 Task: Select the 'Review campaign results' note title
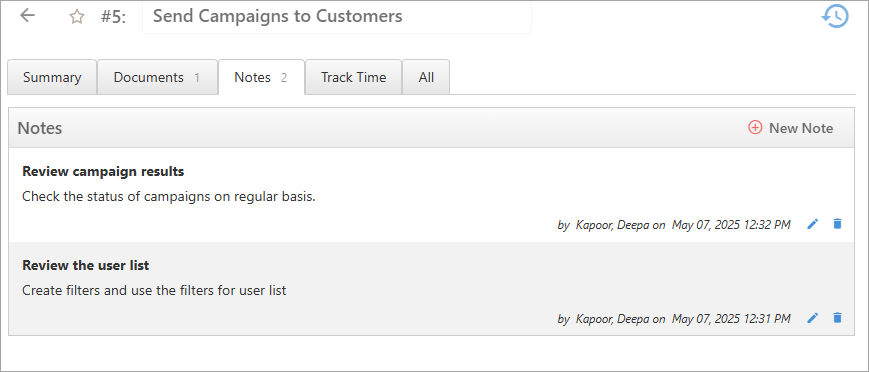click(103, 172)
